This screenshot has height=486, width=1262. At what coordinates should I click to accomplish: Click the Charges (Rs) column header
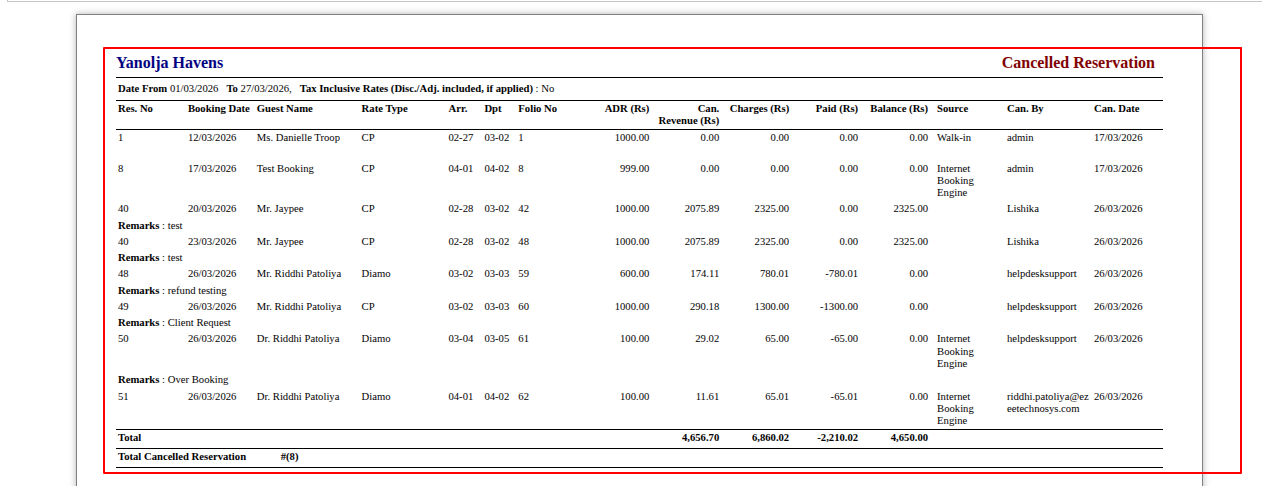click(x=759, y=108)
